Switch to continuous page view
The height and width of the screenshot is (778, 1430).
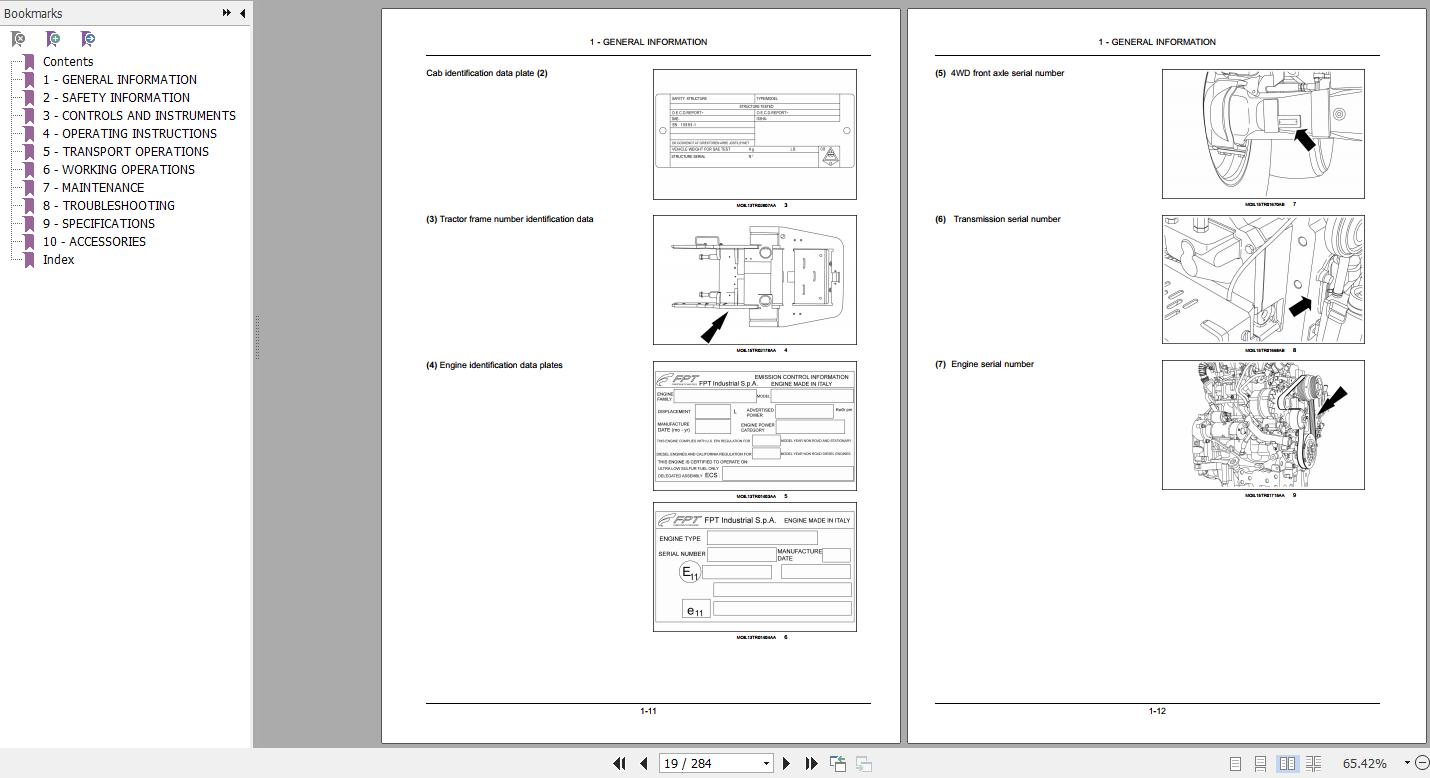click(x=1261, y=763)
